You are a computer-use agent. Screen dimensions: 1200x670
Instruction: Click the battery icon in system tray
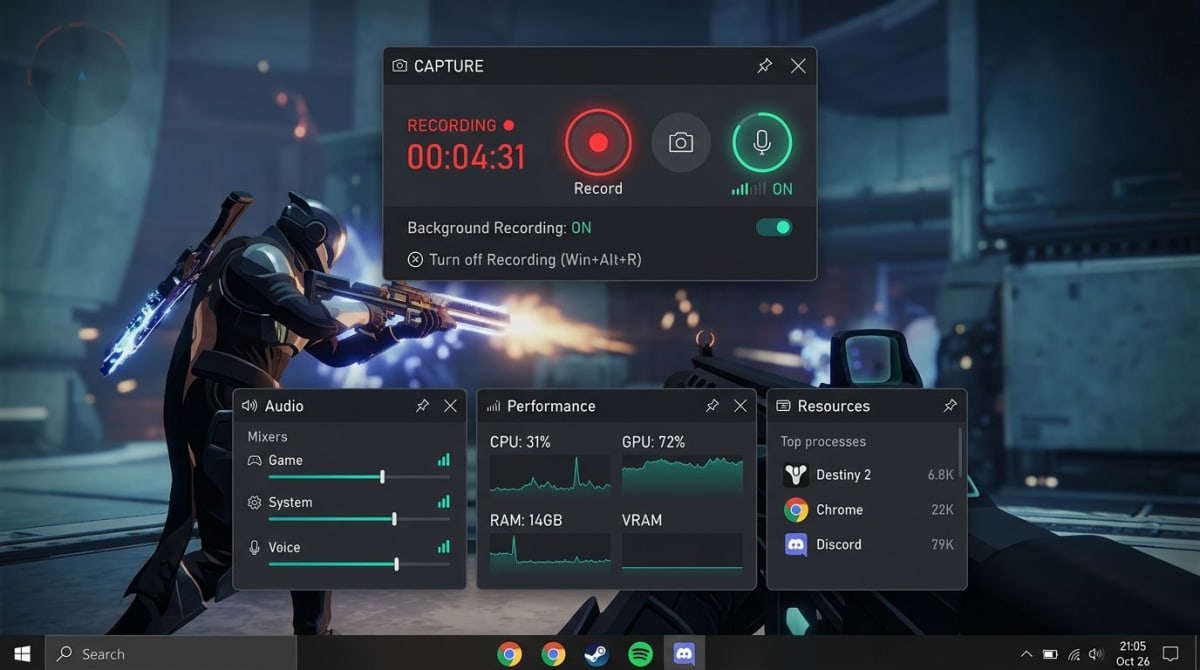click(1050, 654)
